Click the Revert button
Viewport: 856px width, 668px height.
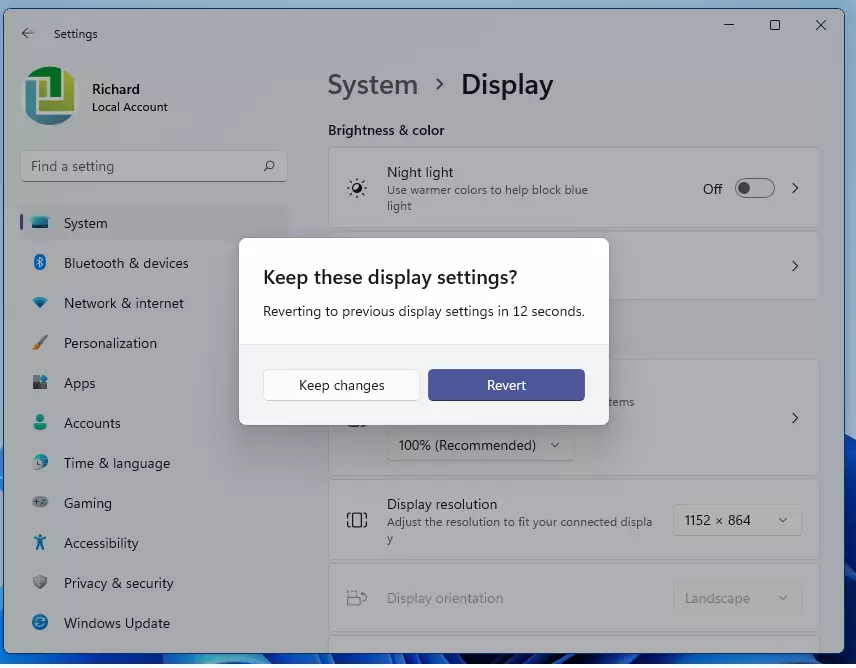506,385
